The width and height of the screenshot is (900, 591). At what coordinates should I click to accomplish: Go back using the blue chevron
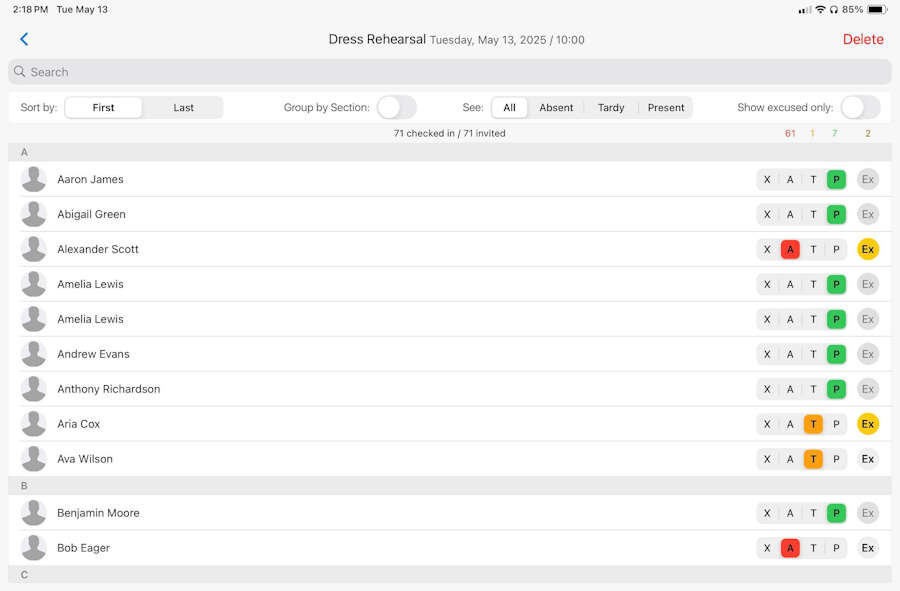(x=24, y=39)
